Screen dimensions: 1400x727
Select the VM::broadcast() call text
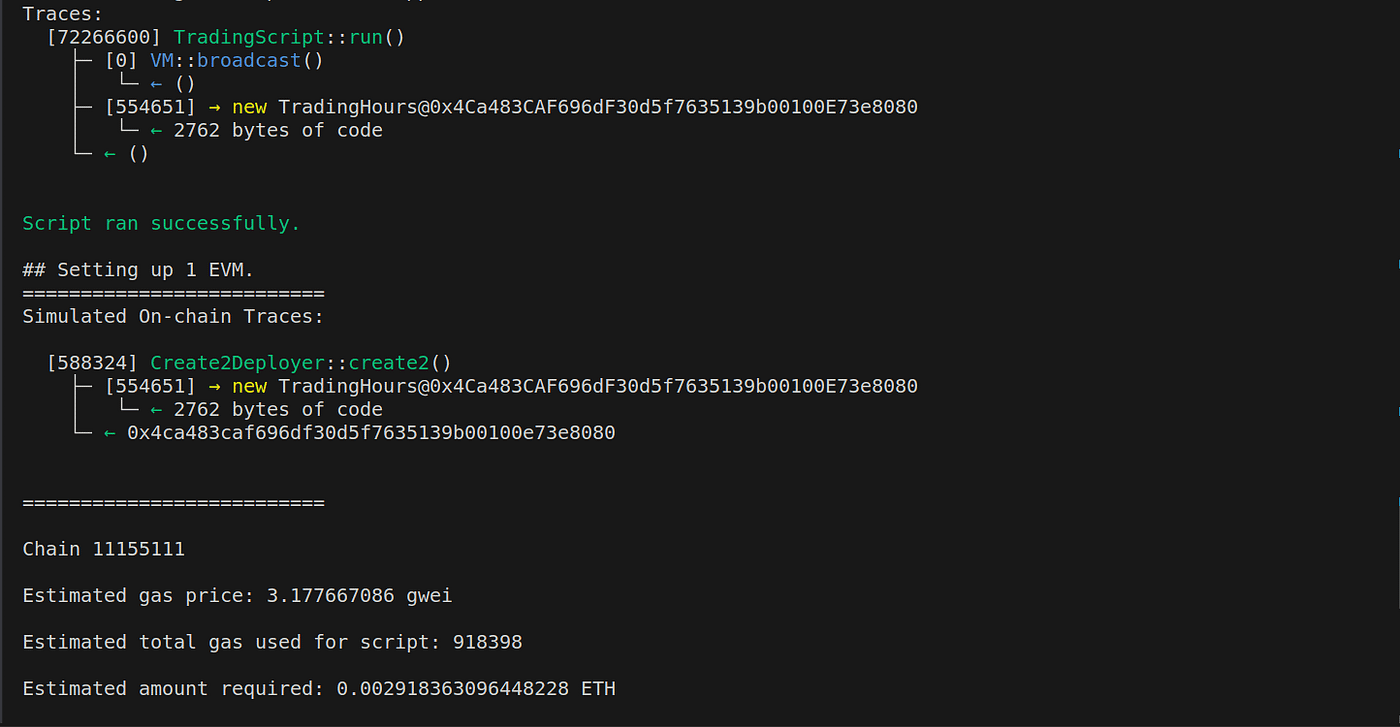[237, 61]
